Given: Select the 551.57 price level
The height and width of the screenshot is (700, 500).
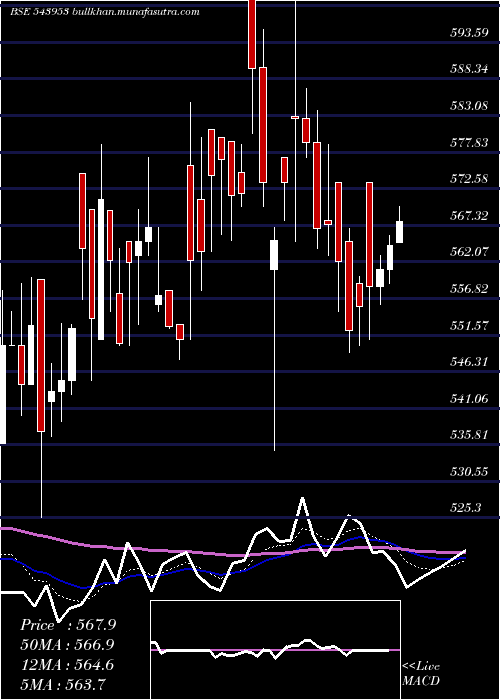Looking at the screenshot, I should (x=468, y=325).
